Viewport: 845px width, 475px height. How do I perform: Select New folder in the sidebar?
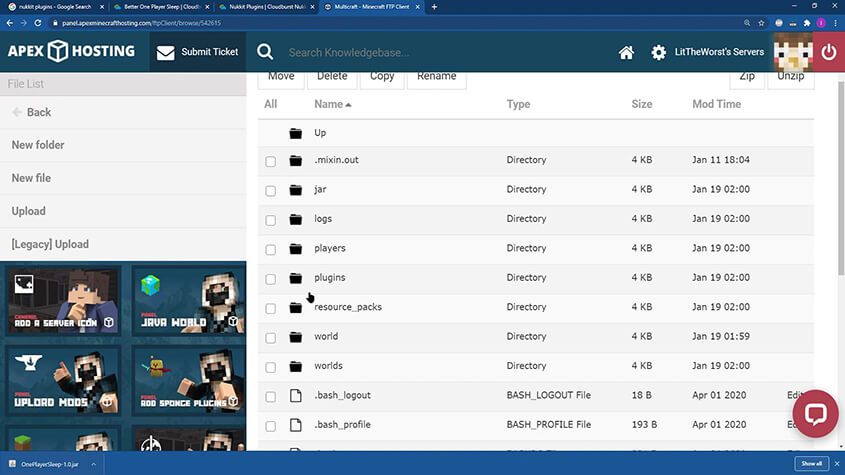tap(123, 145)
